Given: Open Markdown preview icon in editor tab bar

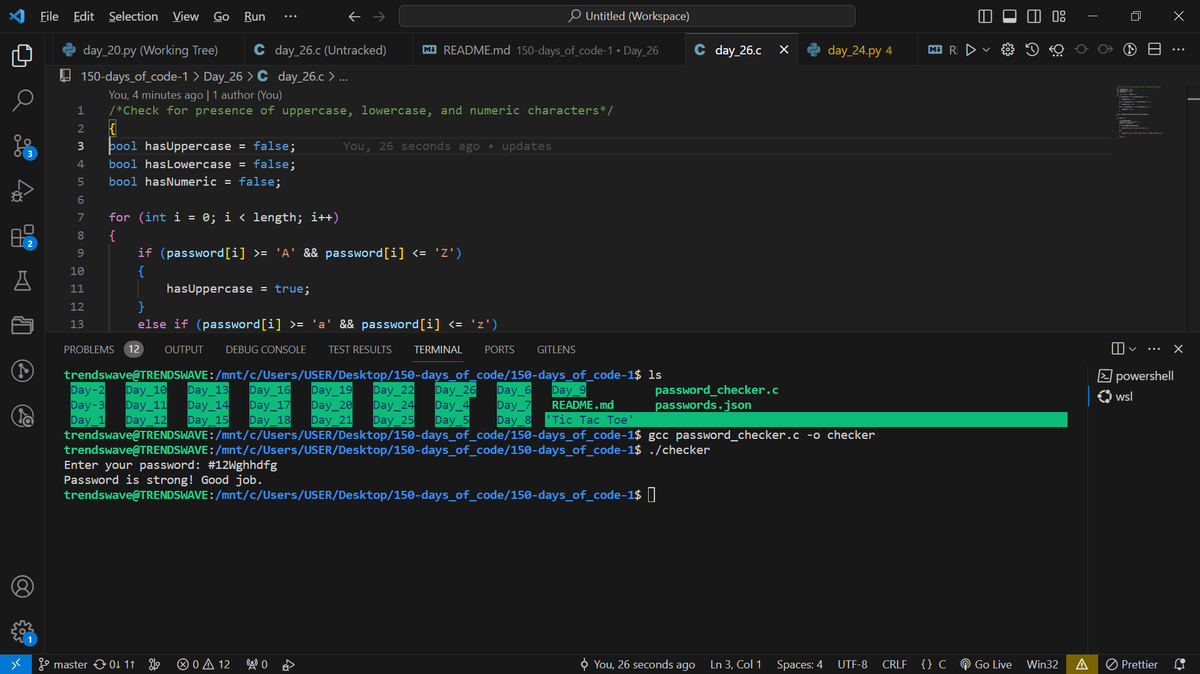Looking at the screenshot, I should [x=934, y=49].
